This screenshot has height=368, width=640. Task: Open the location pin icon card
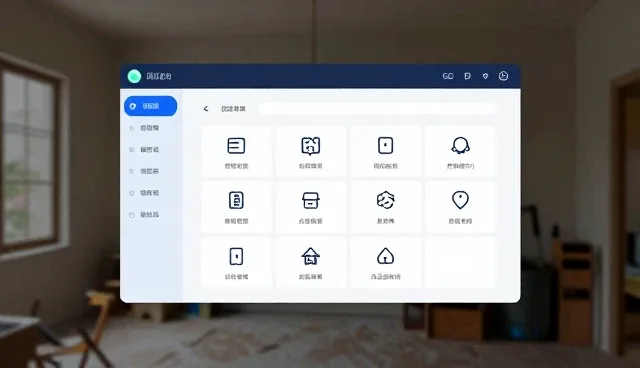pyautogui.click(x=460, y=207)
